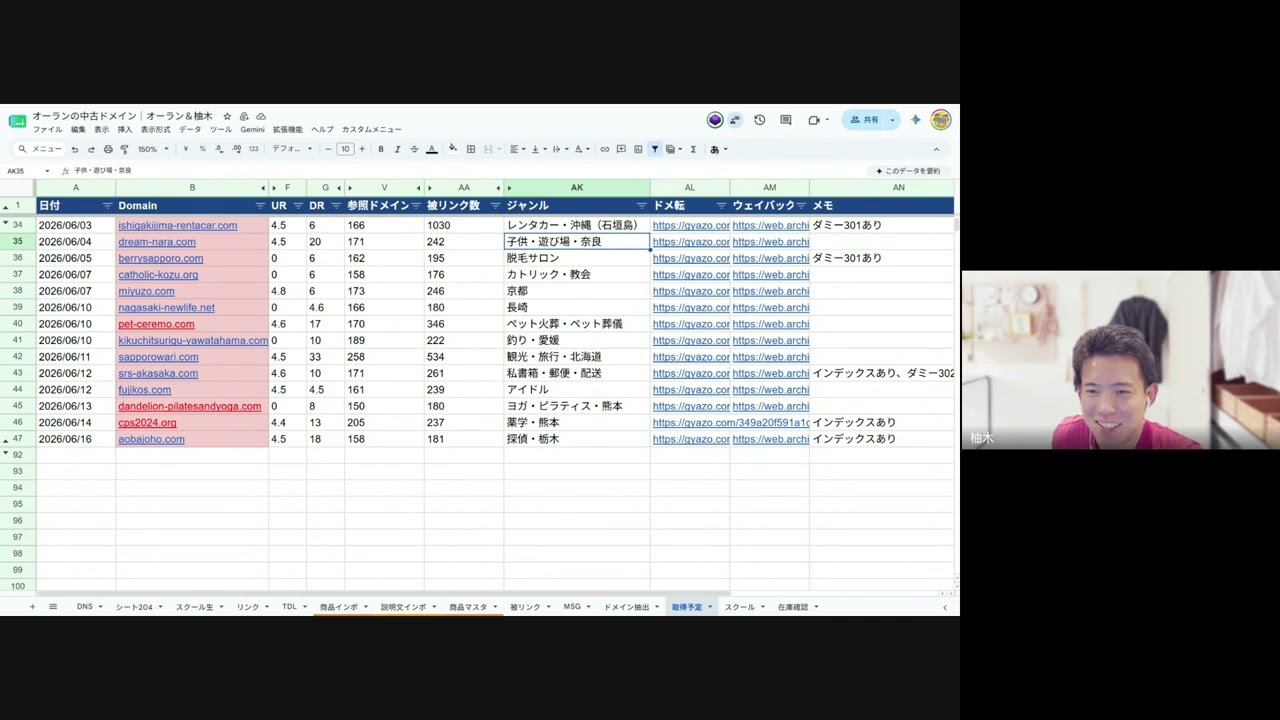This screenshot has height=720, width=1280.
Task: Open the pet-ceremo.com domain link
Action: [156, 324]
